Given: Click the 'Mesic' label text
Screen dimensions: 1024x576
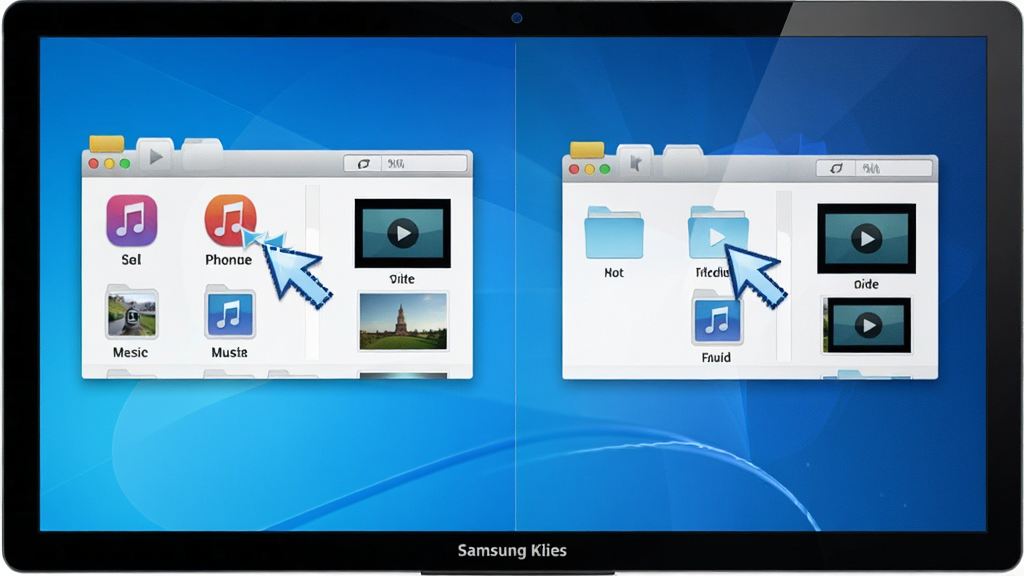Looking at the screenshot, I should pos(131,353).
